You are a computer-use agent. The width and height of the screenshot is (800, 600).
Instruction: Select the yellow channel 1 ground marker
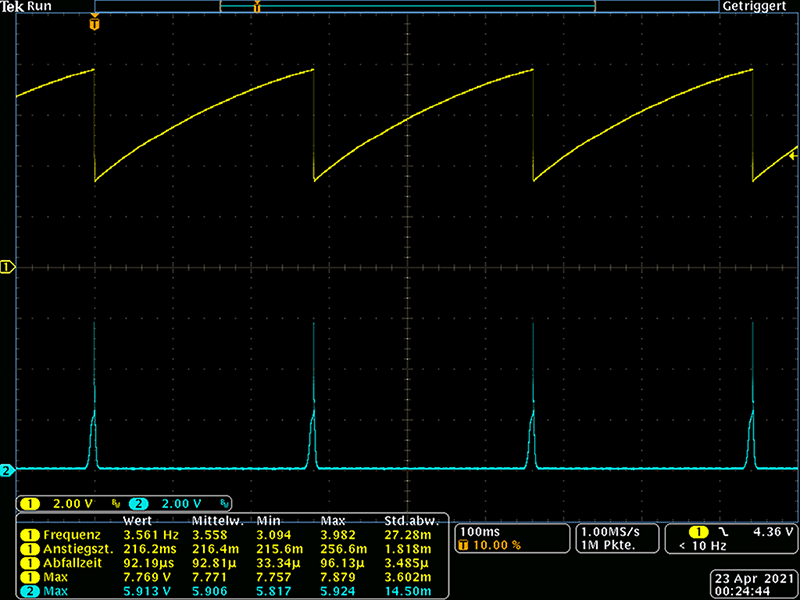coord(7,267)
